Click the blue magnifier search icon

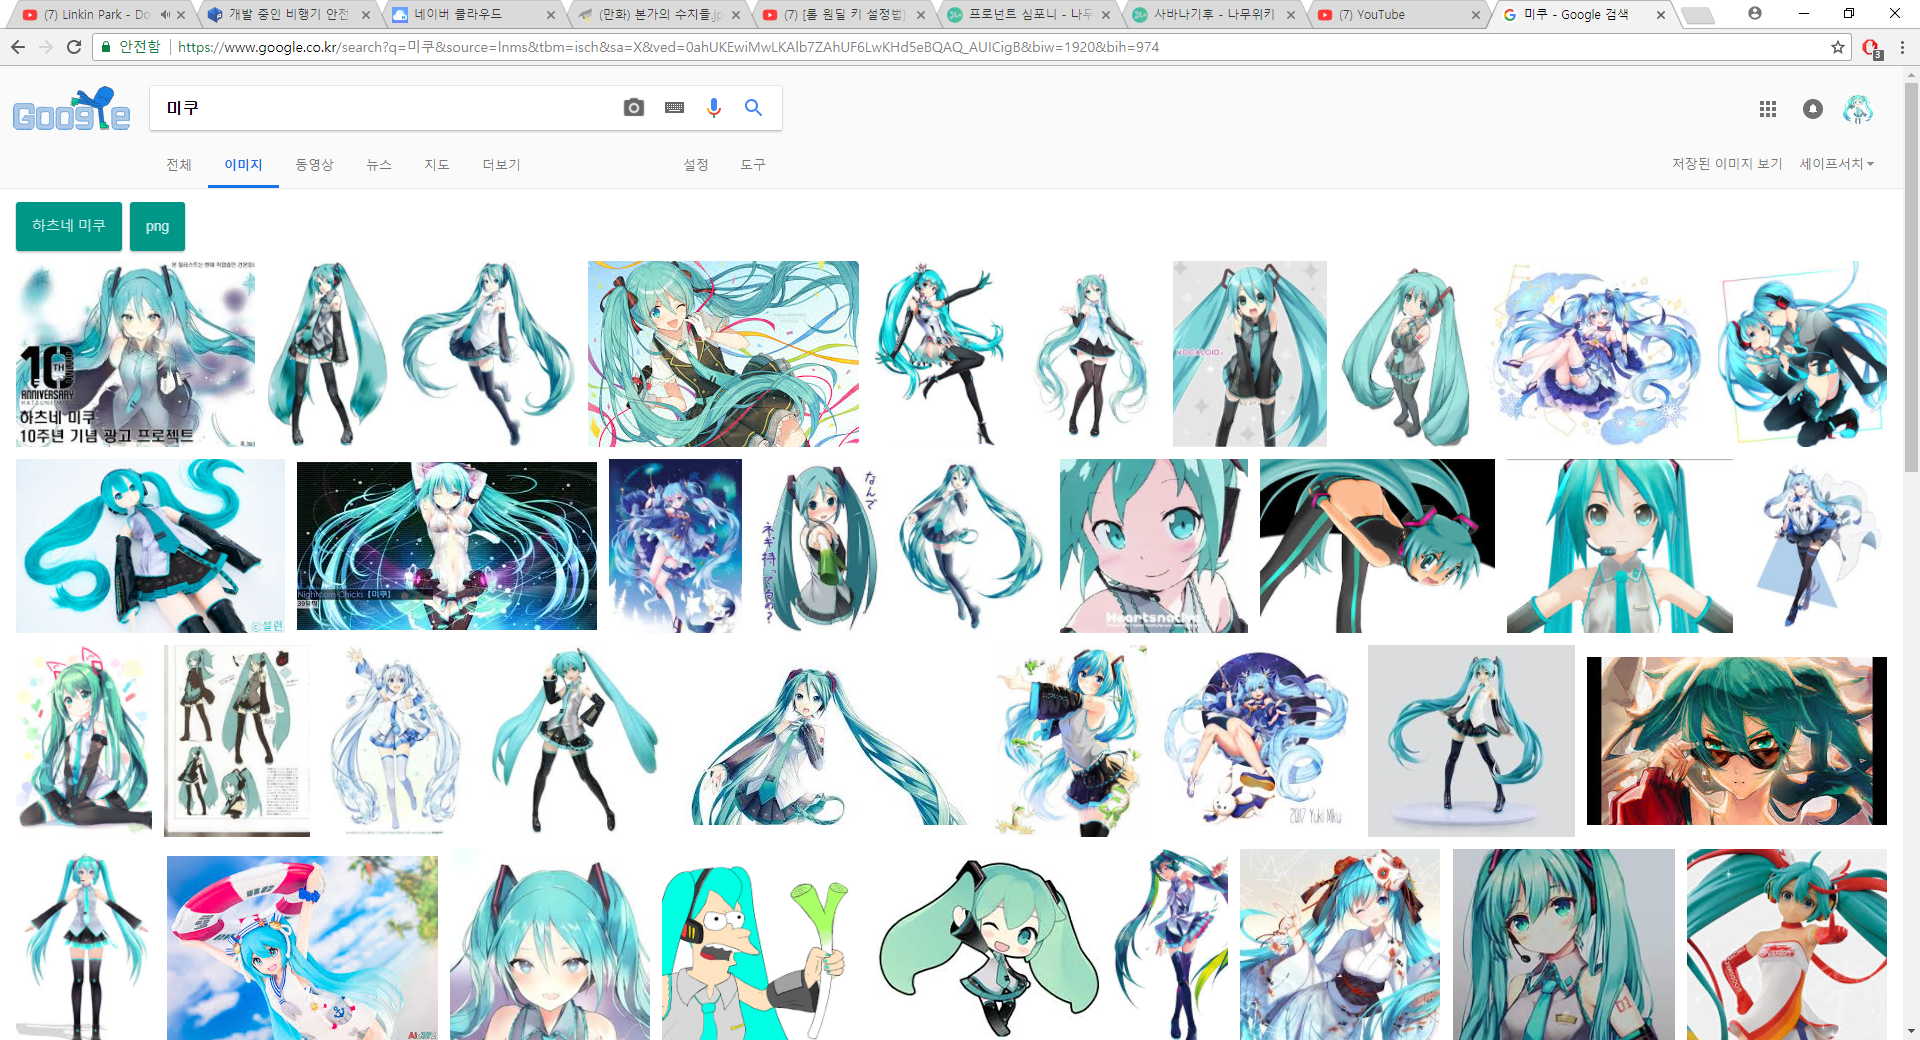753,108
